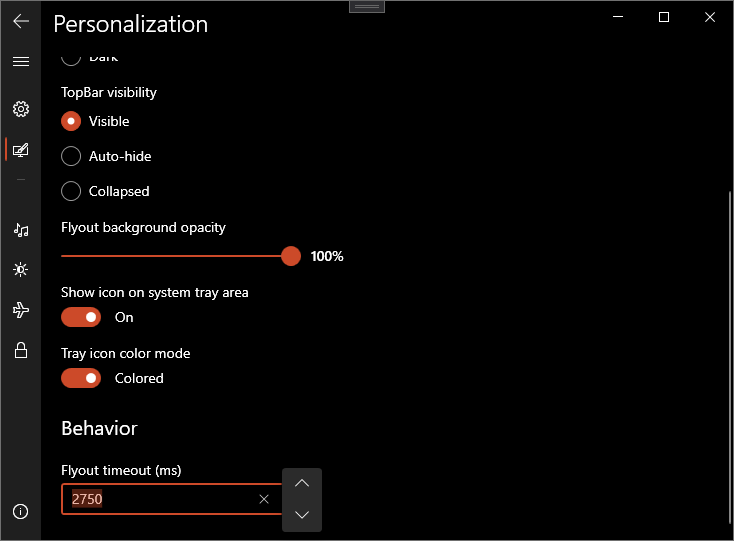Decrease Flyout timeout with down chevron

coord(302,515)
